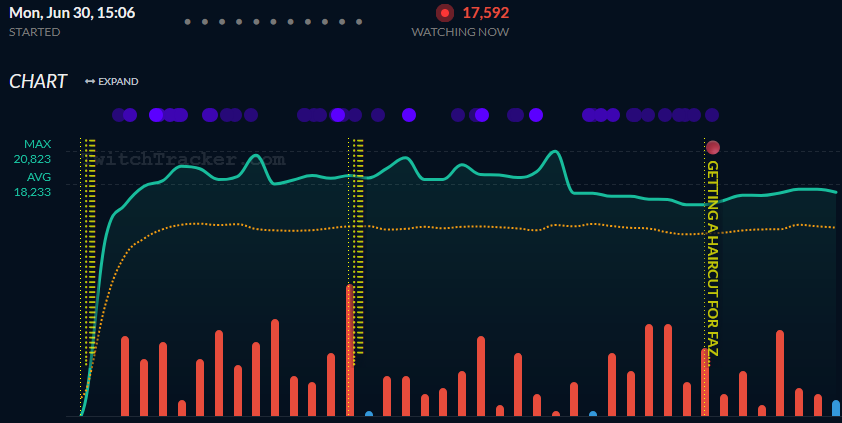The width and height of the screenshot is (842, 423).
Task: Open the GETTING A HAIRCUT FOR FAZ title label
Action: [x=713, y=259]
